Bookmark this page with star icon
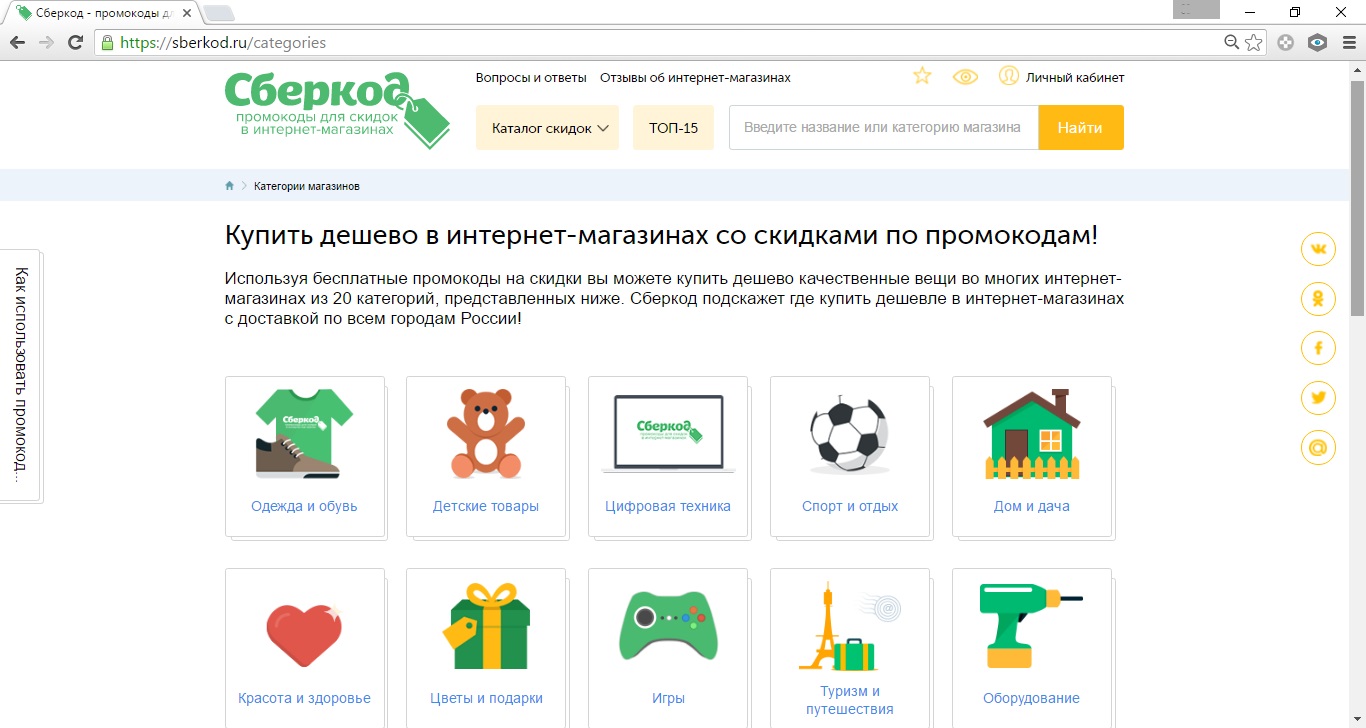 point(1254,43)
